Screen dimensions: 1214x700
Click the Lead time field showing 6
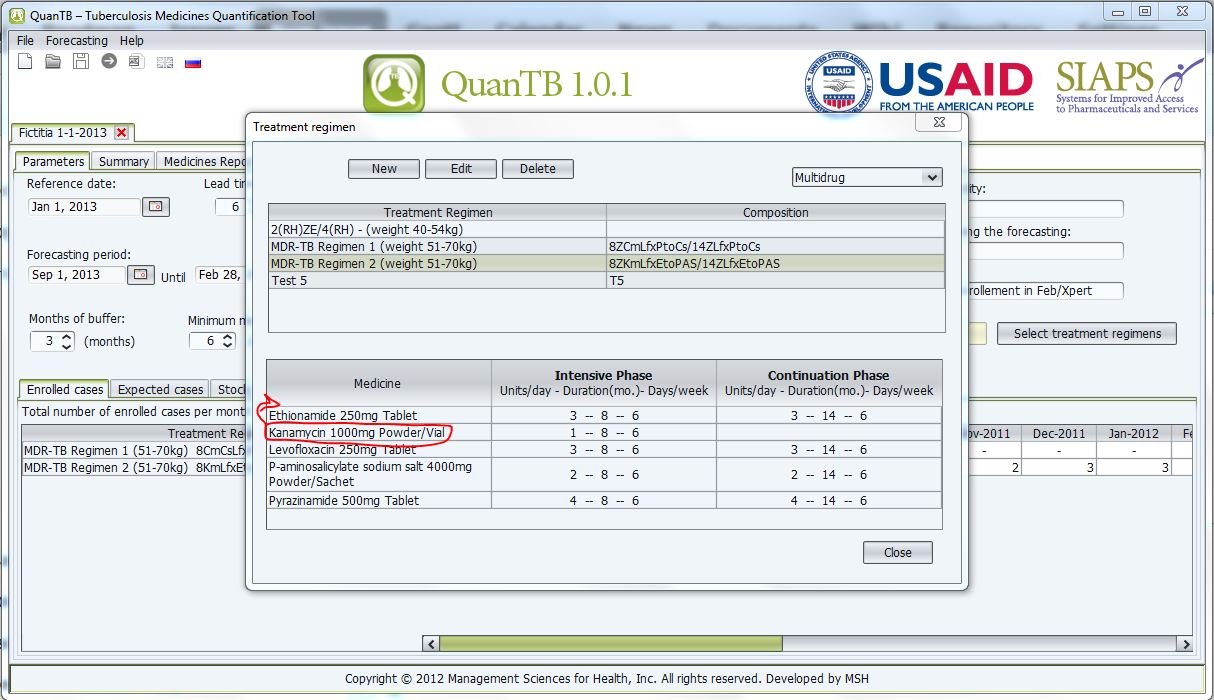[x=231, y=207]
